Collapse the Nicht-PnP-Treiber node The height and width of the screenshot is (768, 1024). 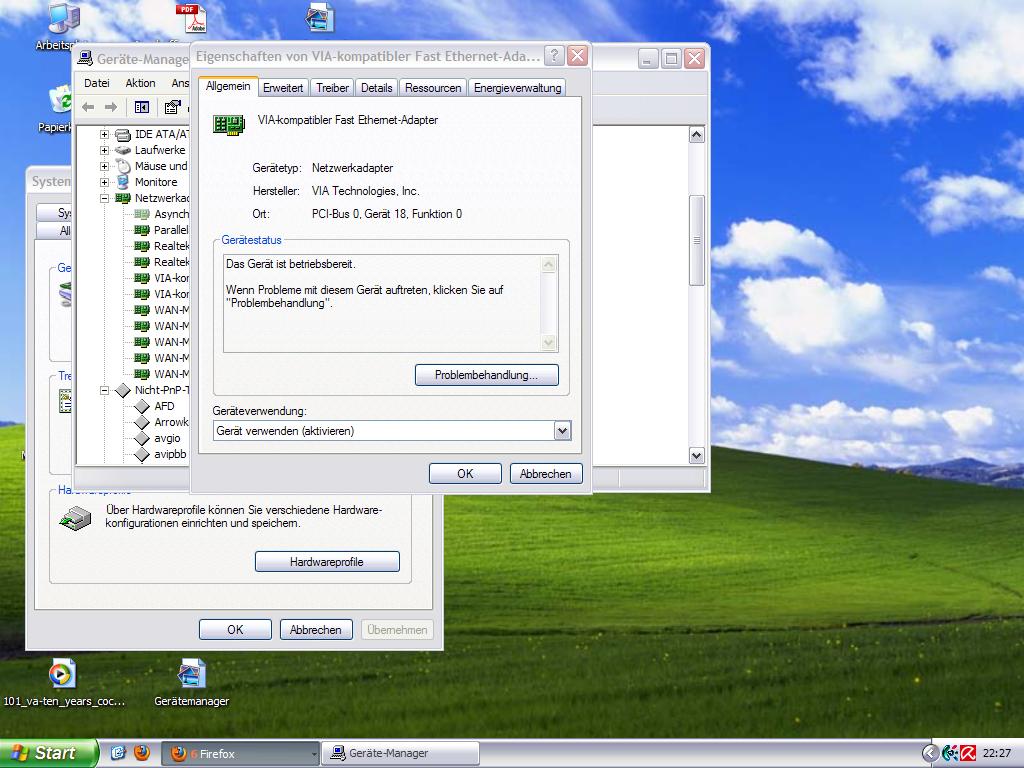click(104, 391)
